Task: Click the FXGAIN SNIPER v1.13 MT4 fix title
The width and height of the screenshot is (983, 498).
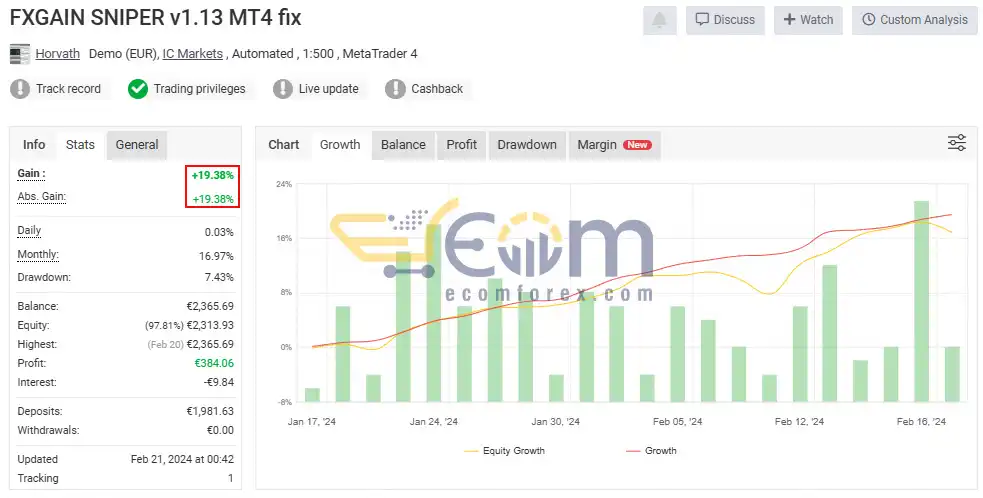Action: (155, 18)
